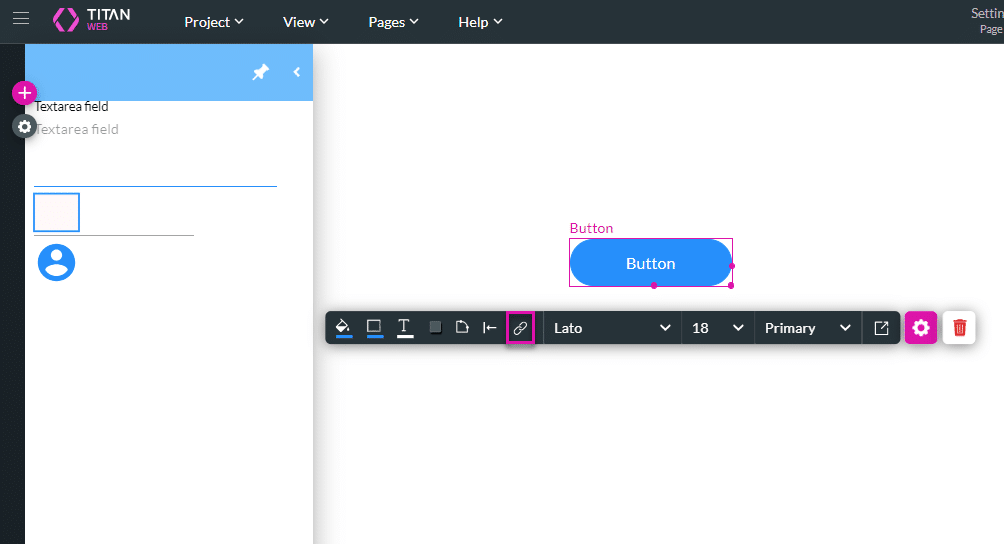Open button settings via pink gear

tap(921, 328)
